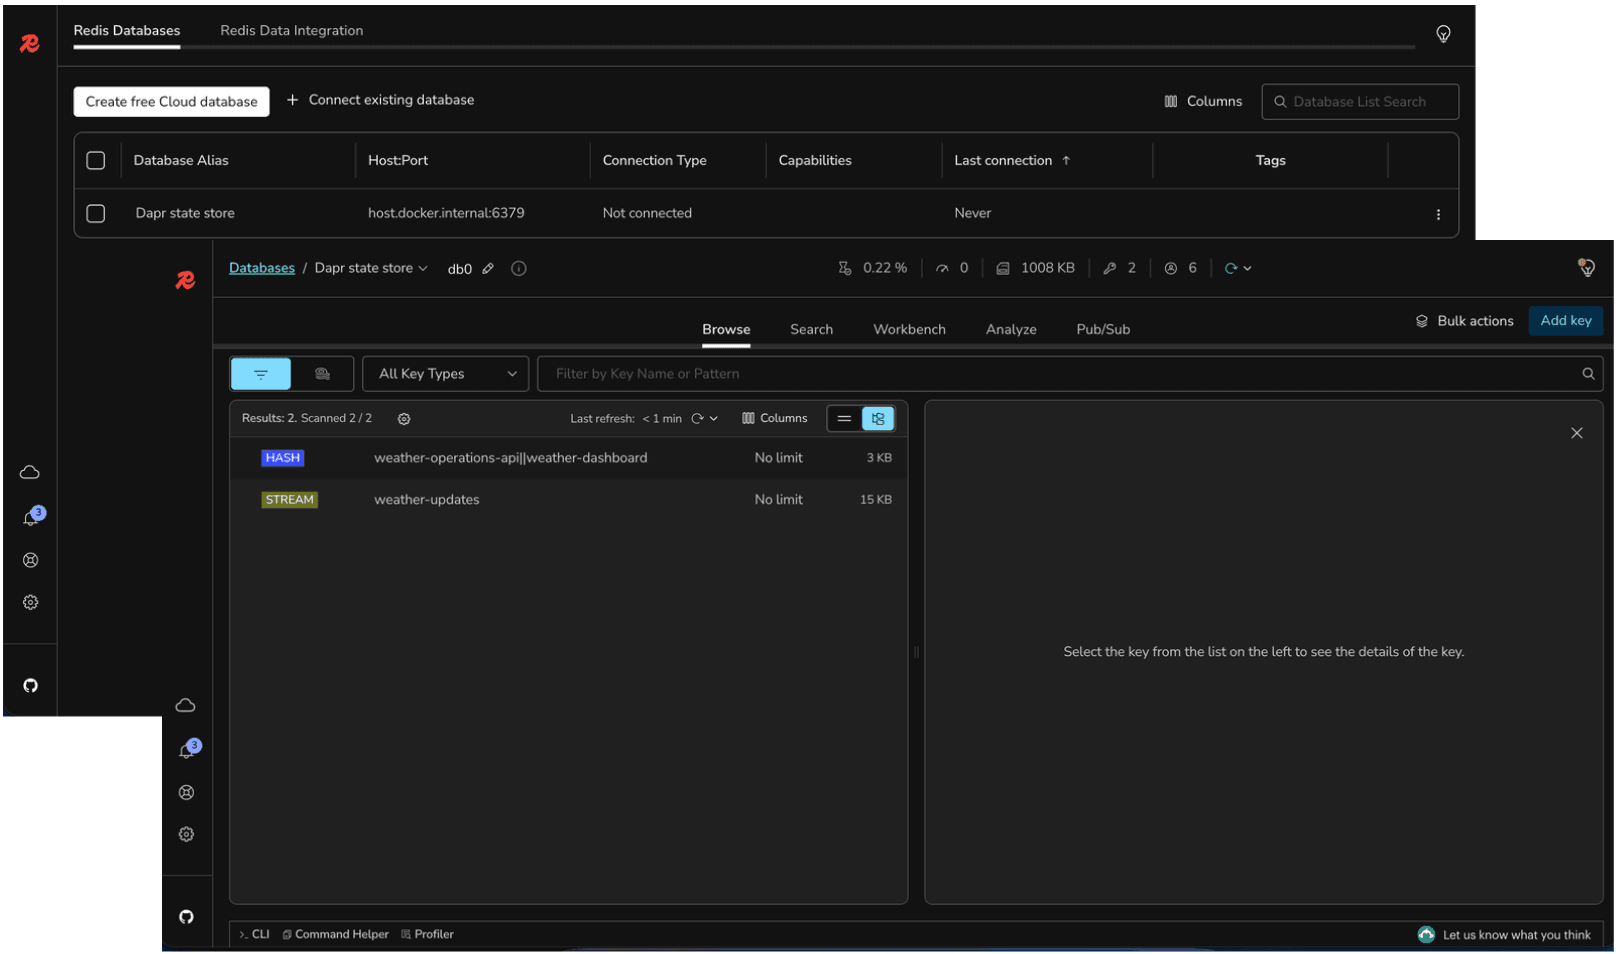Sort the table by Last connection
The height and width of the screenshot is (954, 1616).
tap(1012, 160)
